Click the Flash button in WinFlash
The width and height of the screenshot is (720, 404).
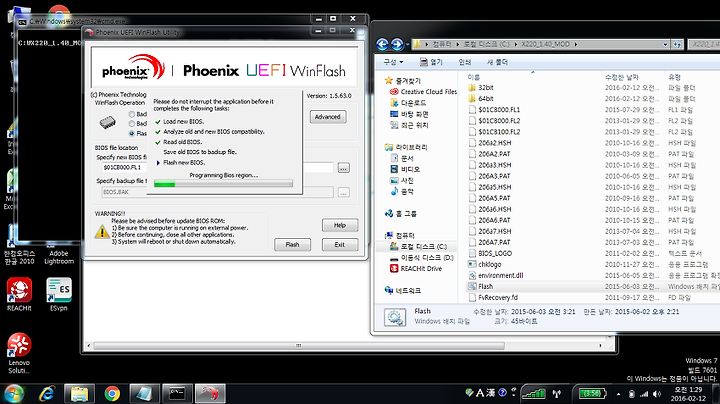[x=292, y=245]
